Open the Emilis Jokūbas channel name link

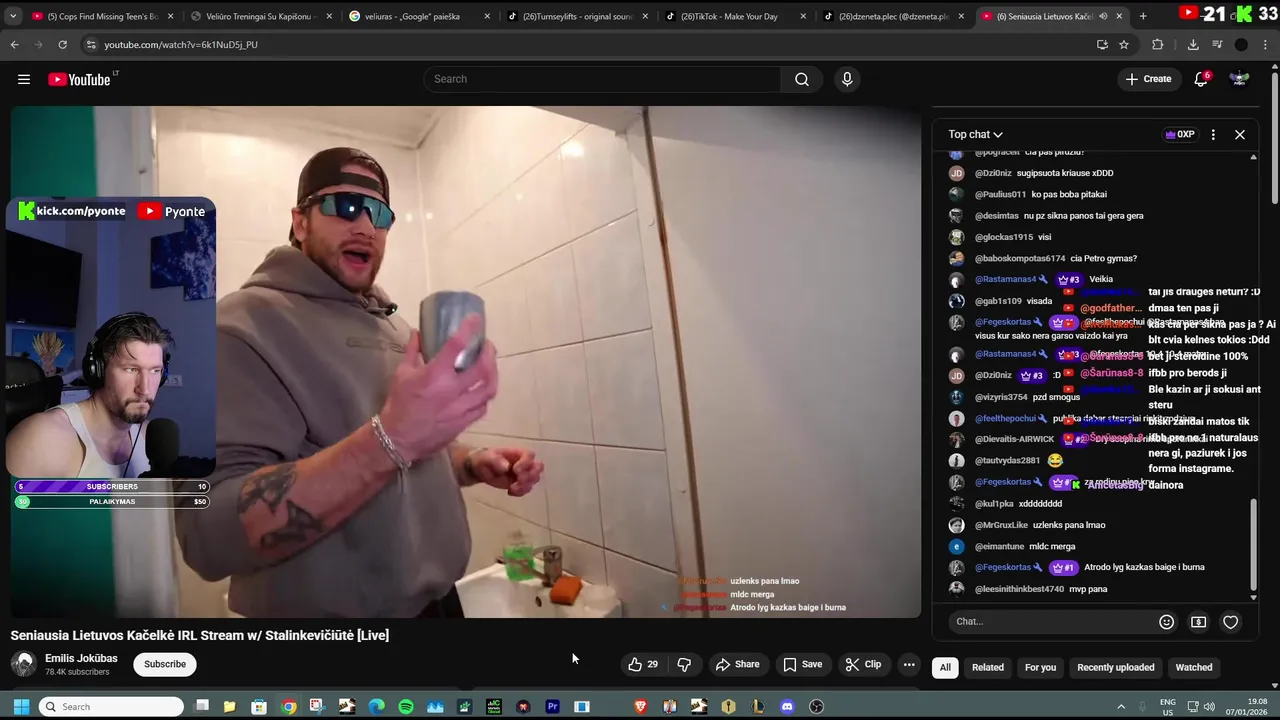point(81,658)
